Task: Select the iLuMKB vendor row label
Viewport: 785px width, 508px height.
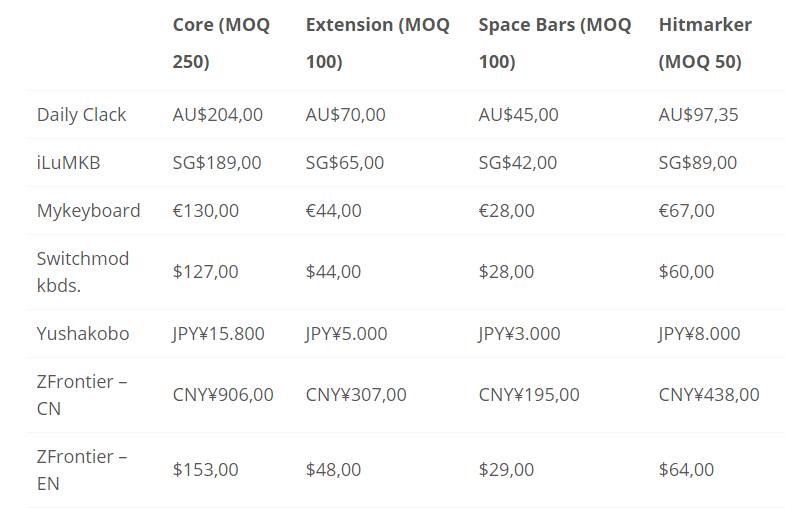Action: tap(68, 163)
